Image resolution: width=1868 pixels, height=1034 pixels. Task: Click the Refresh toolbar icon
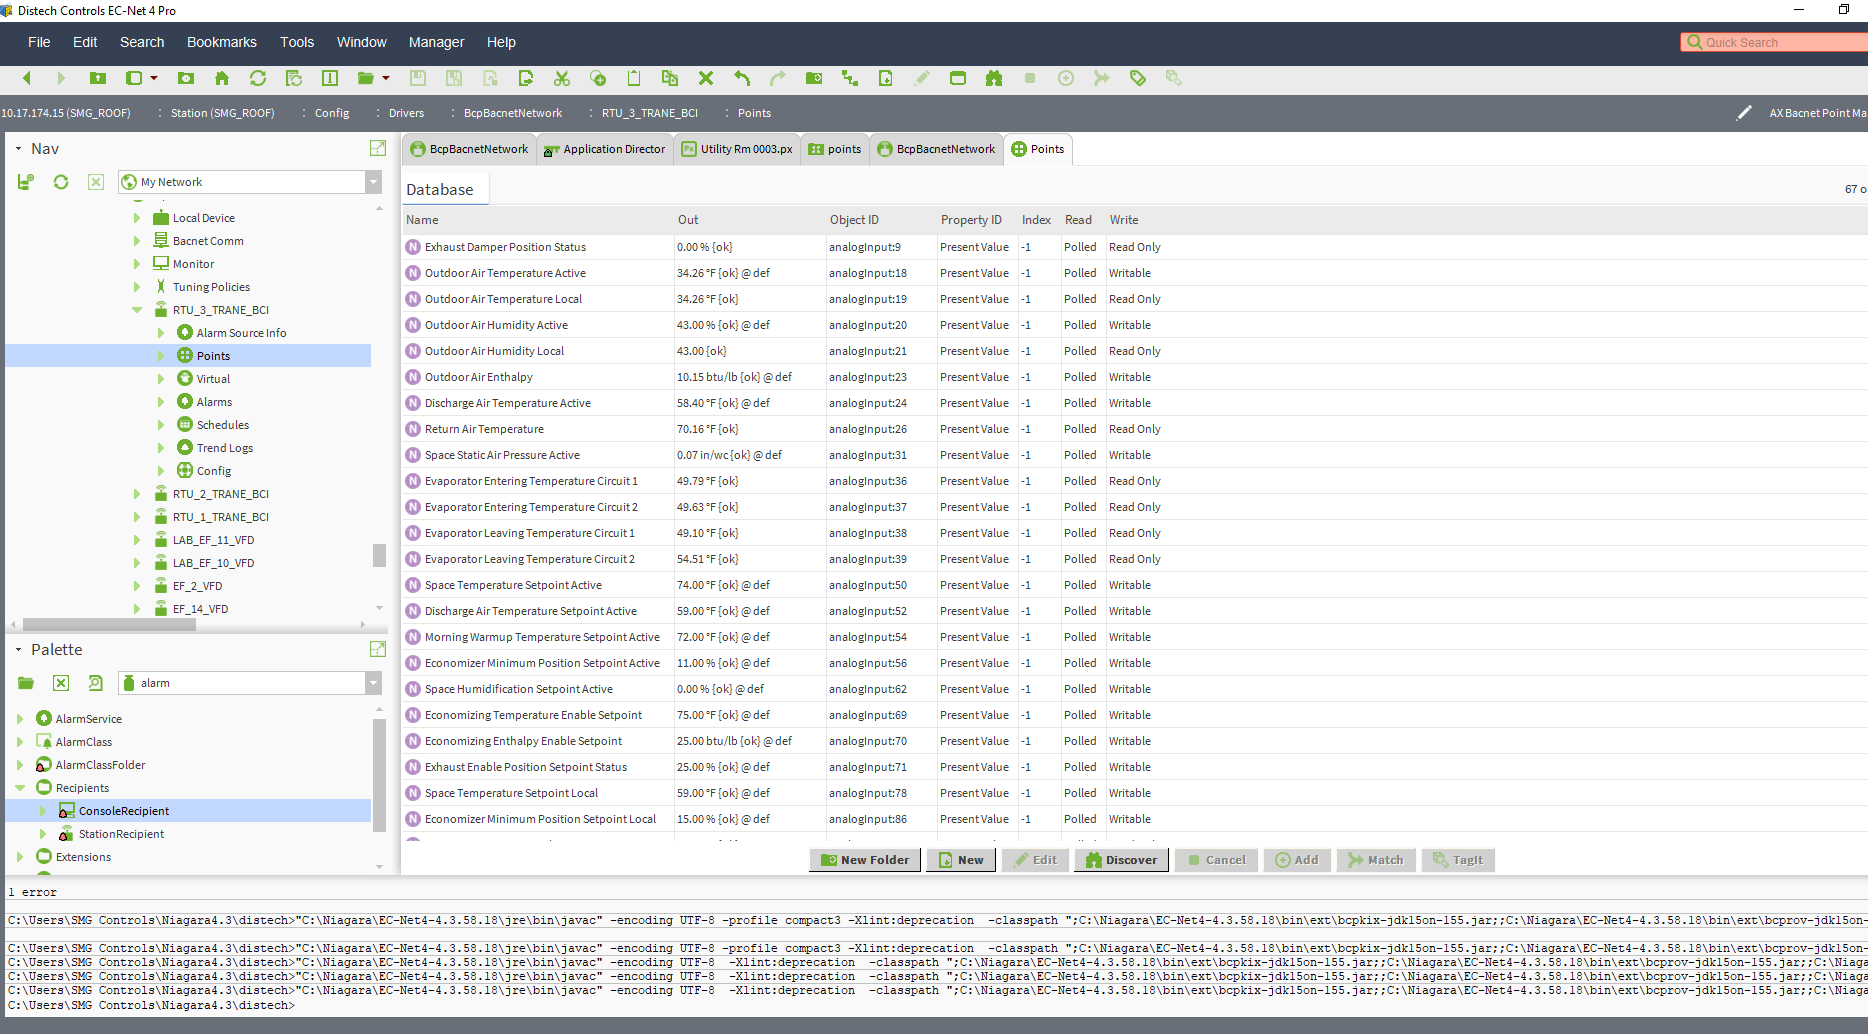pyautogui.click(x=258, y=78)
